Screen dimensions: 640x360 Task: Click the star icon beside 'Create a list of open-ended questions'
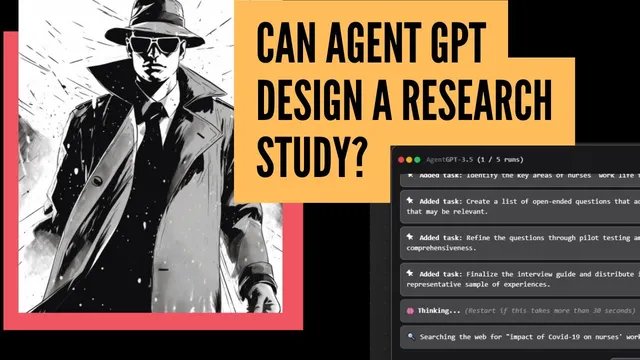click(x=410, y=200)
